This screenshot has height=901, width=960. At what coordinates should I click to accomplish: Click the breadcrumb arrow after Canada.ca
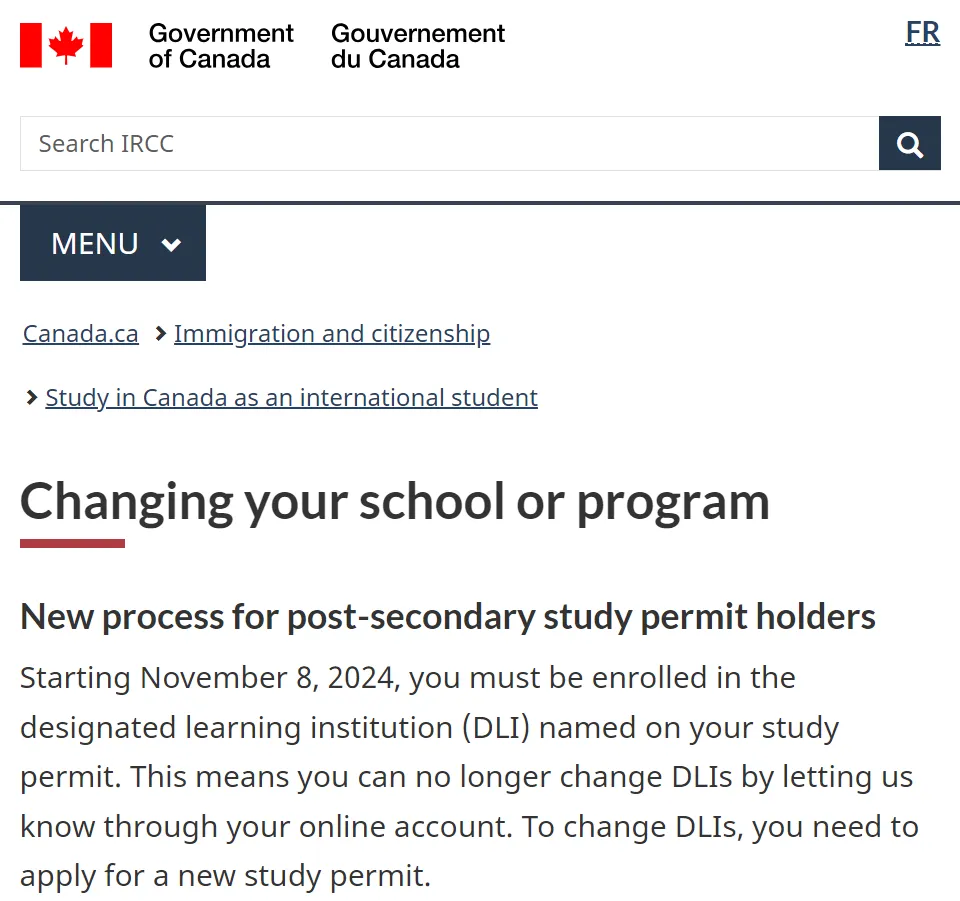(160, 334)
